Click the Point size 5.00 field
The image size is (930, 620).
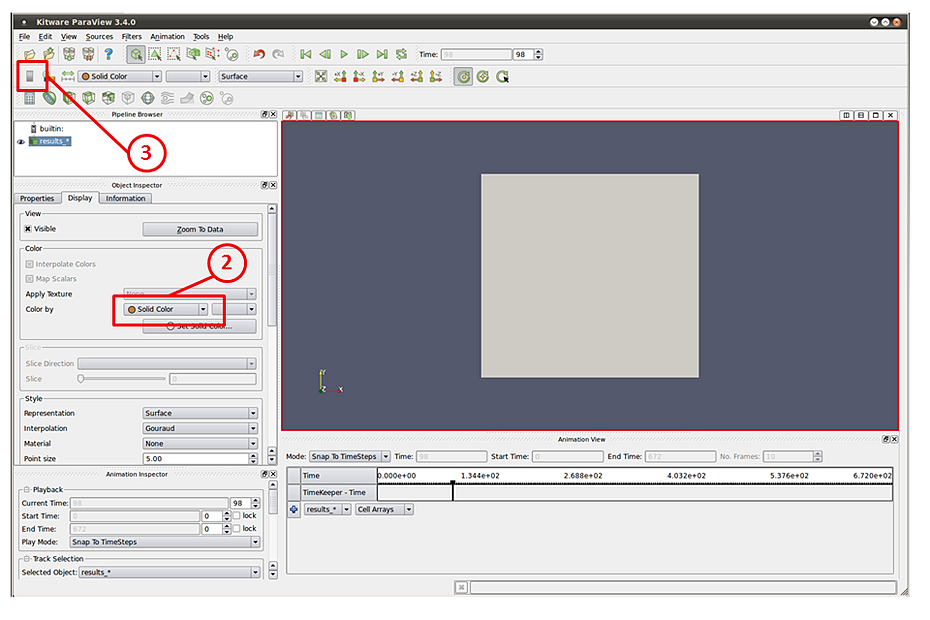[x=196, y=459]
